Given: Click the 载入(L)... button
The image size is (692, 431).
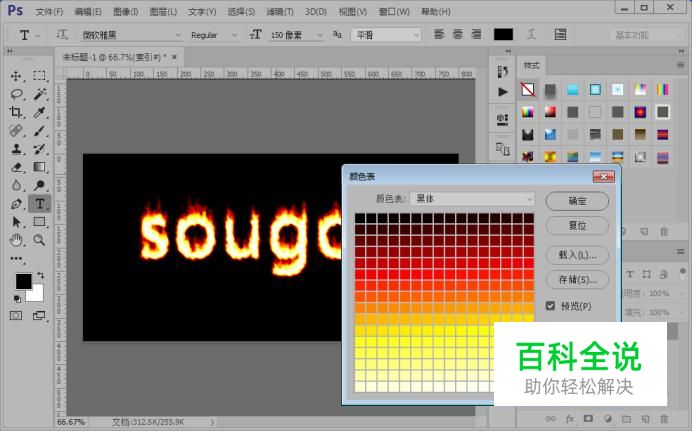Looking at the screenshot, I should coord(577,255).
